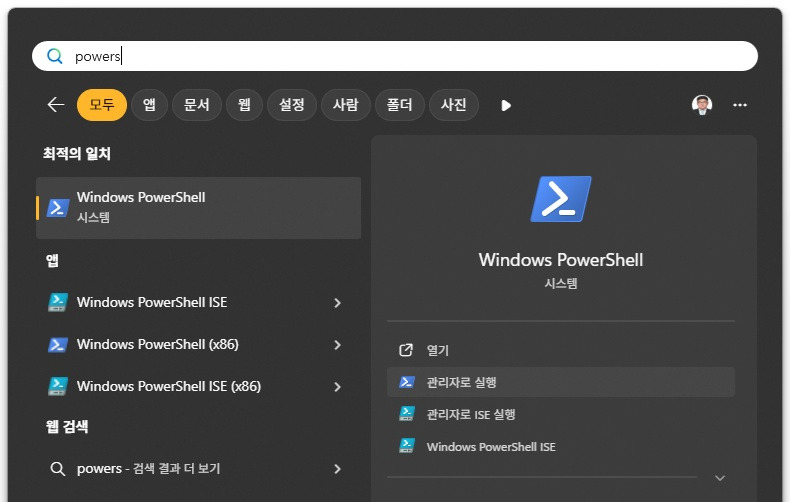The image size is (790, 502).
Task: Click the web search magnifier icon beside powers
Action: (x=57, y=469)
